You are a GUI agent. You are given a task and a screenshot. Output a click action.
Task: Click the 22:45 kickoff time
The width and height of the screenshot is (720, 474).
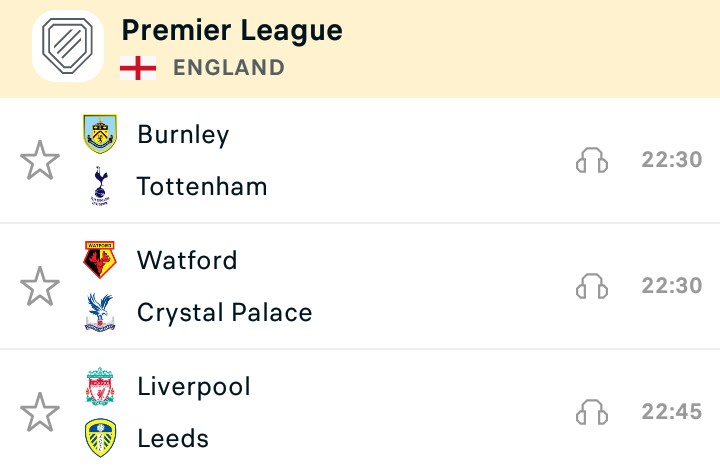(672, 411)
